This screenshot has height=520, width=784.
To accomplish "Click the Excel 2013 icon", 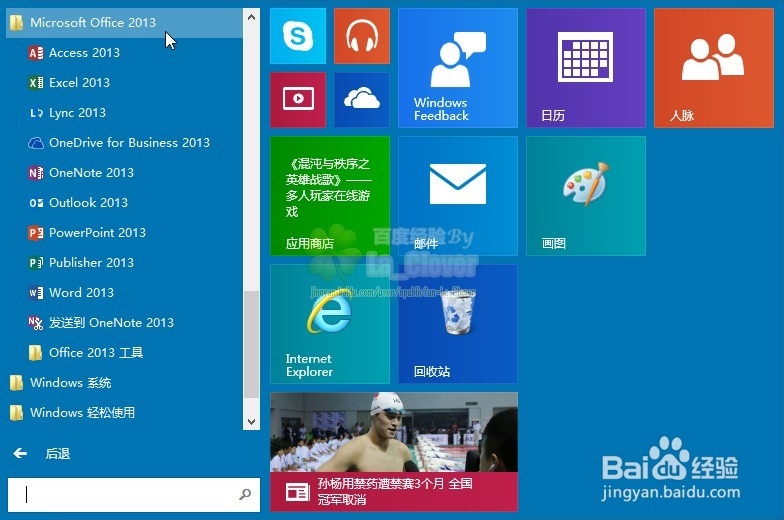I will [36, 82].
